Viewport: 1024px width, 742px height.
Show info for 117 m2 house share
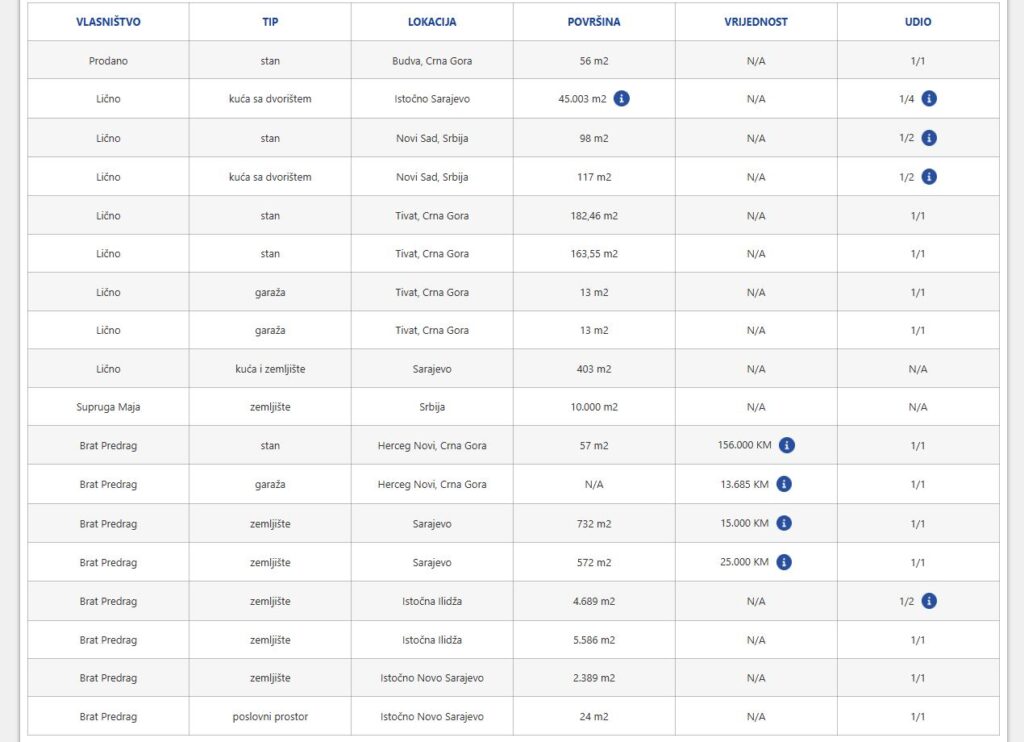click(929, 177)
